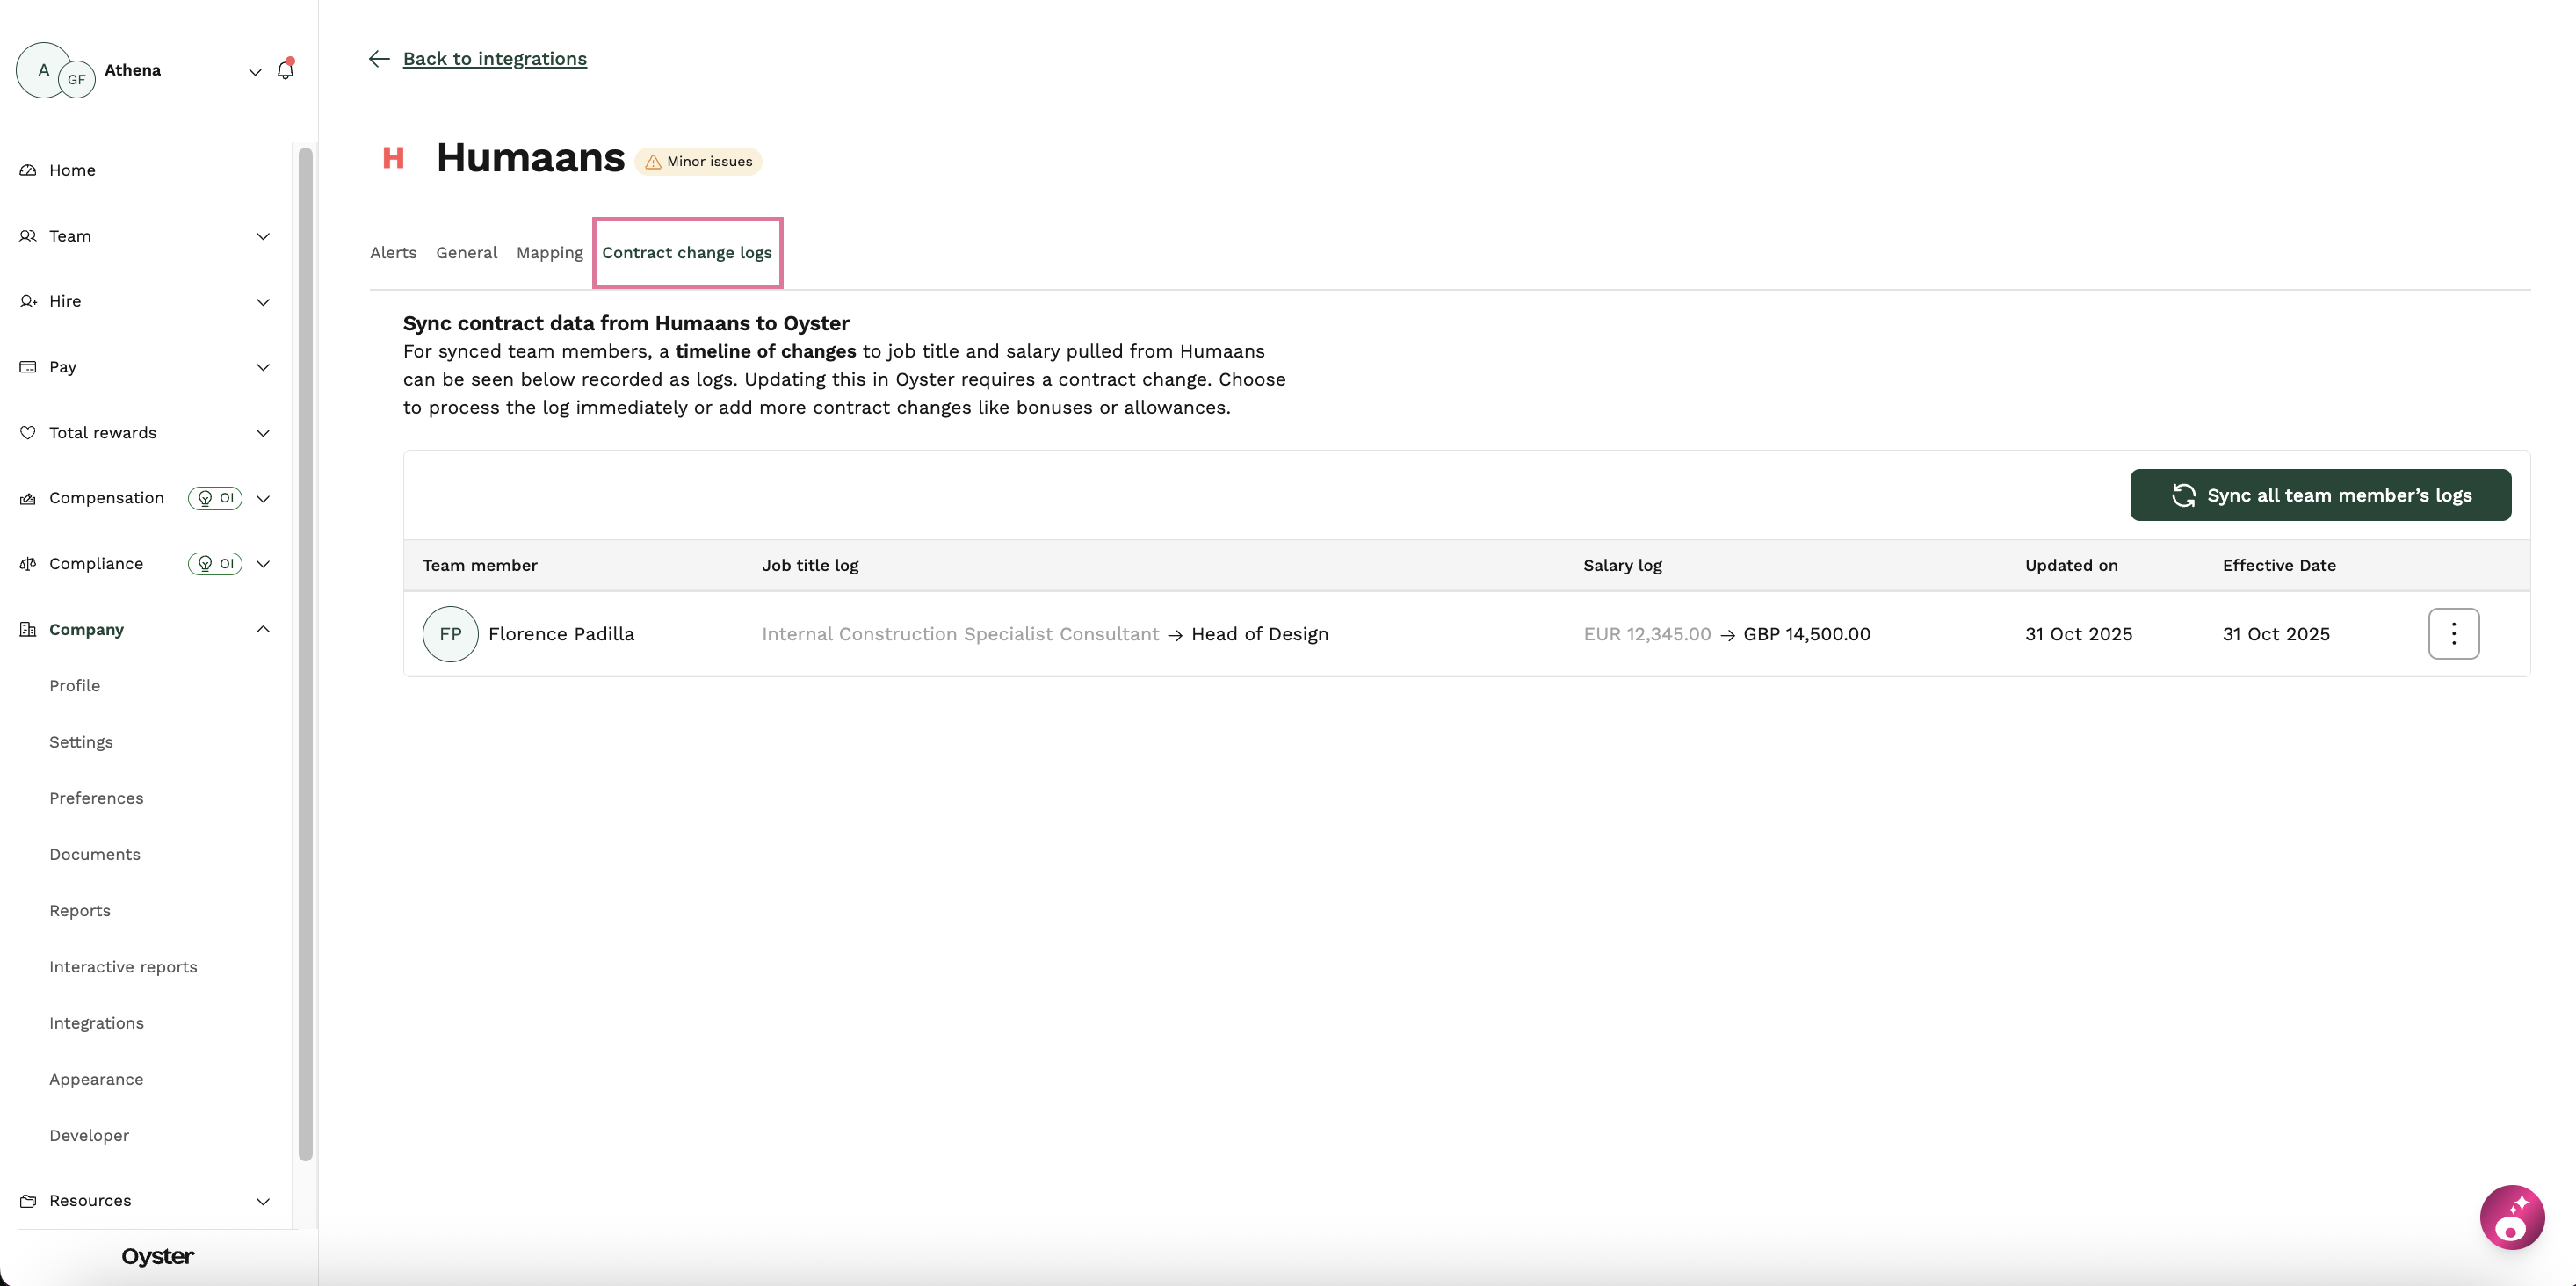Open the Appearance page
The image size is (2576, 1286).
point(96,1079)
